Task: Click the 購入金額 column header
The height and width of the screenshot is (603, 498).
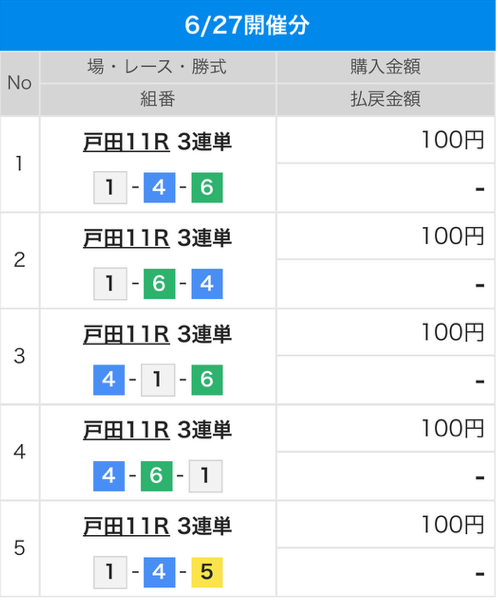Action: tap(385, 67)
